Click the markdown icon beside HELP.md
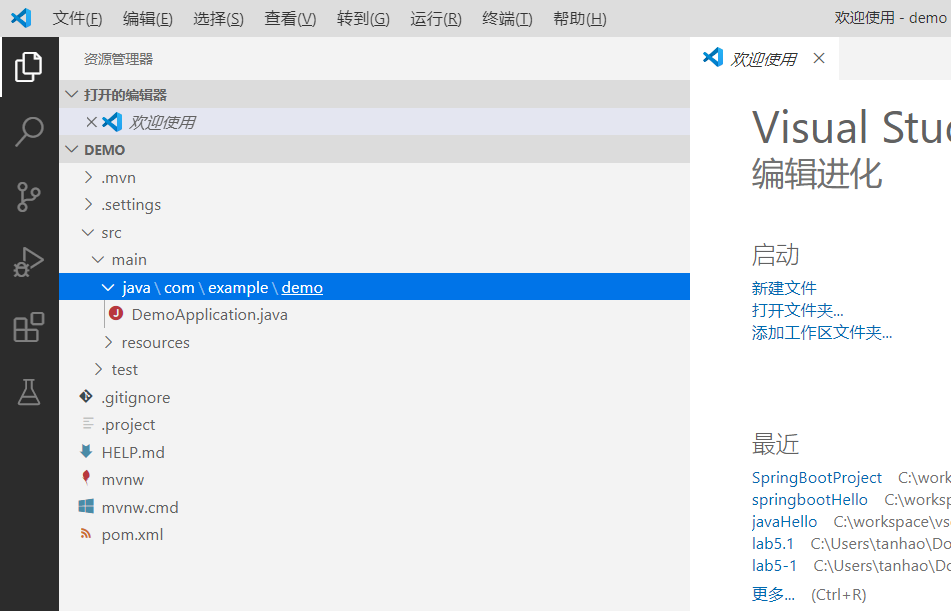This screenshot has height=611, width=951. click(x=86, y=451)
